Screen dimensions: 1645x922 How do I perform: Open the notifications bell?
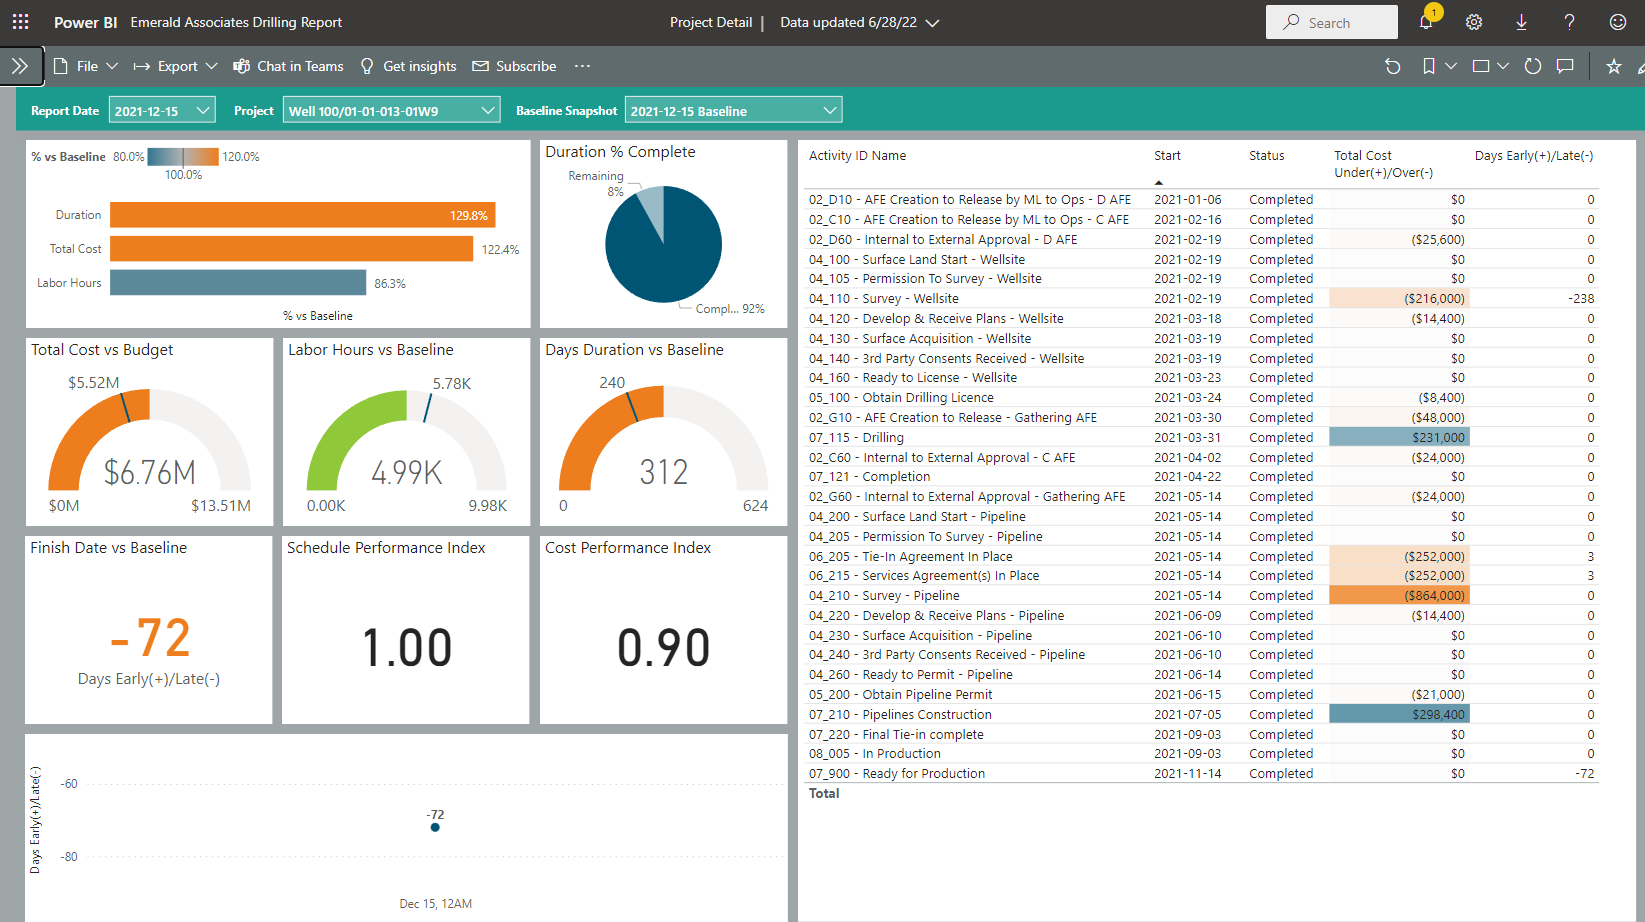pyautogui.click(x=1426, y=22)
